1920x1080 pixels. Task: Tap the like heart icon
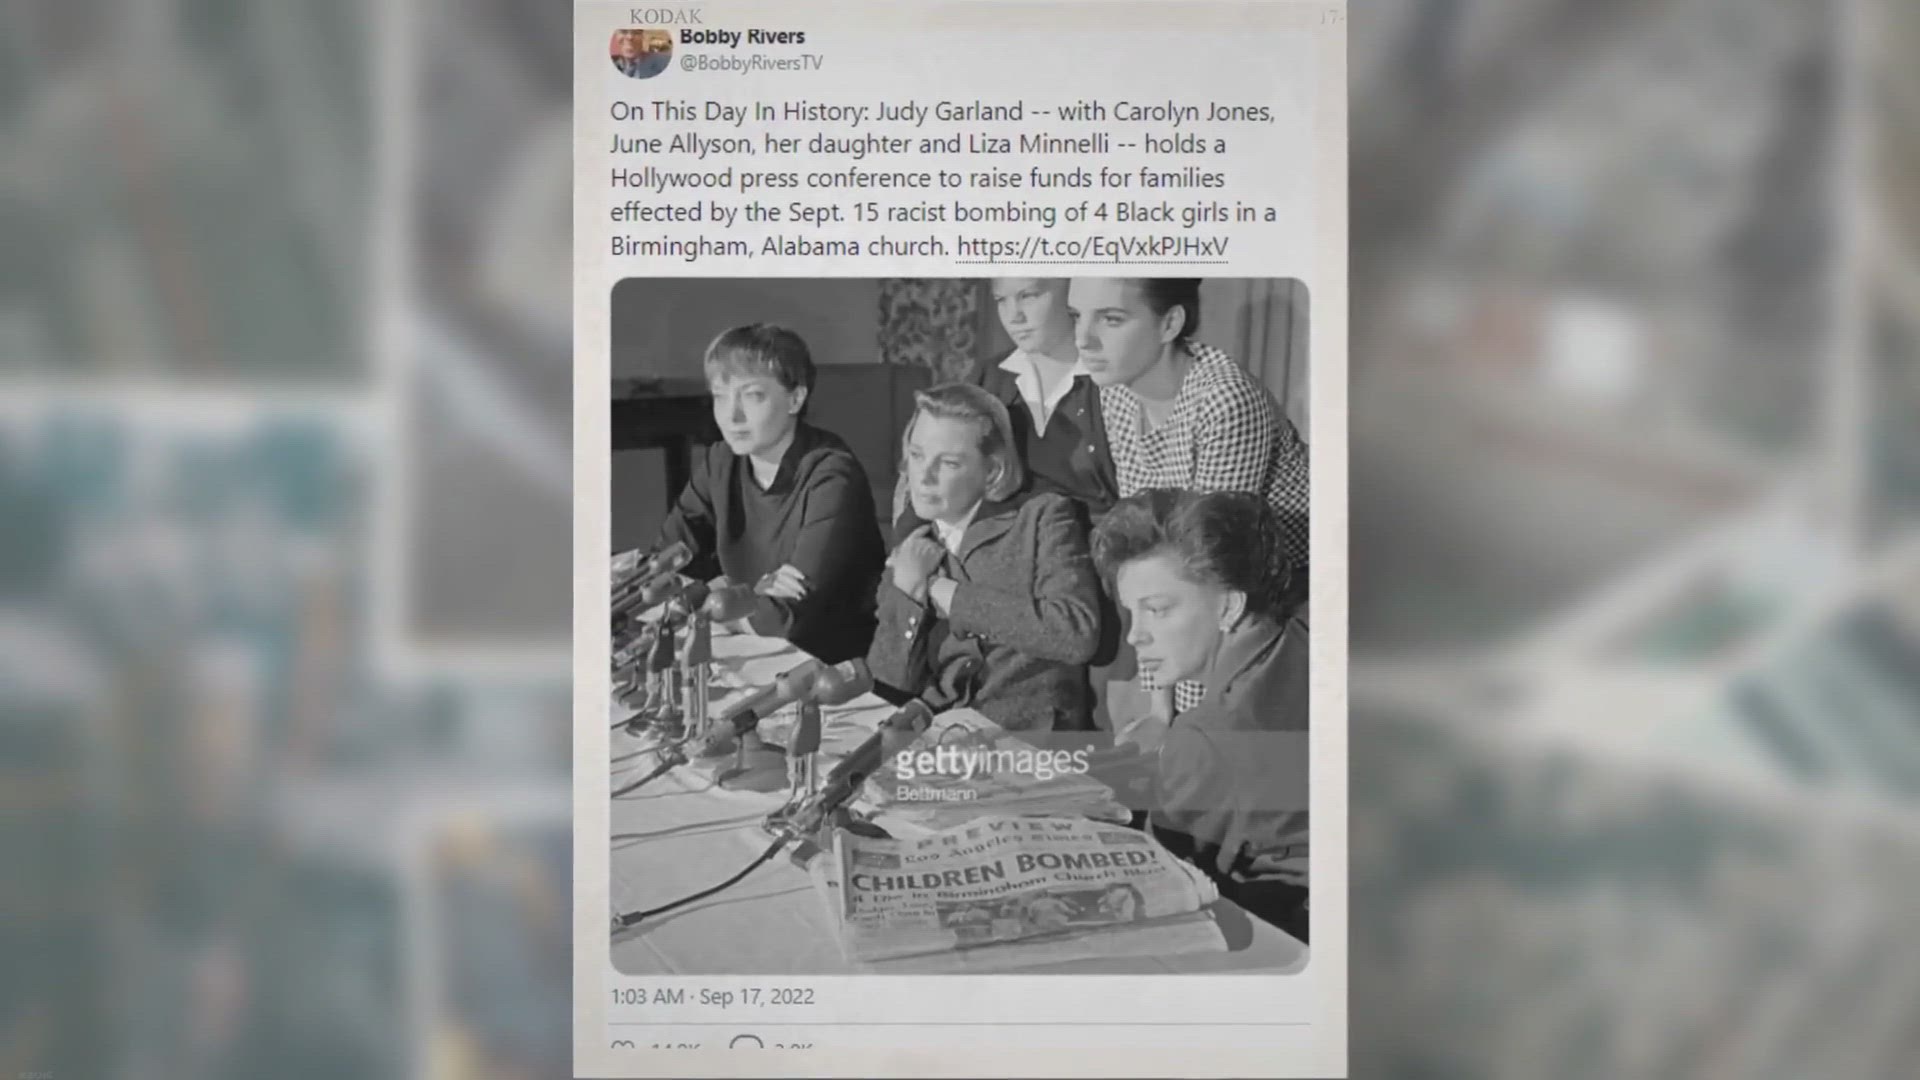[x=622, y=1046]
